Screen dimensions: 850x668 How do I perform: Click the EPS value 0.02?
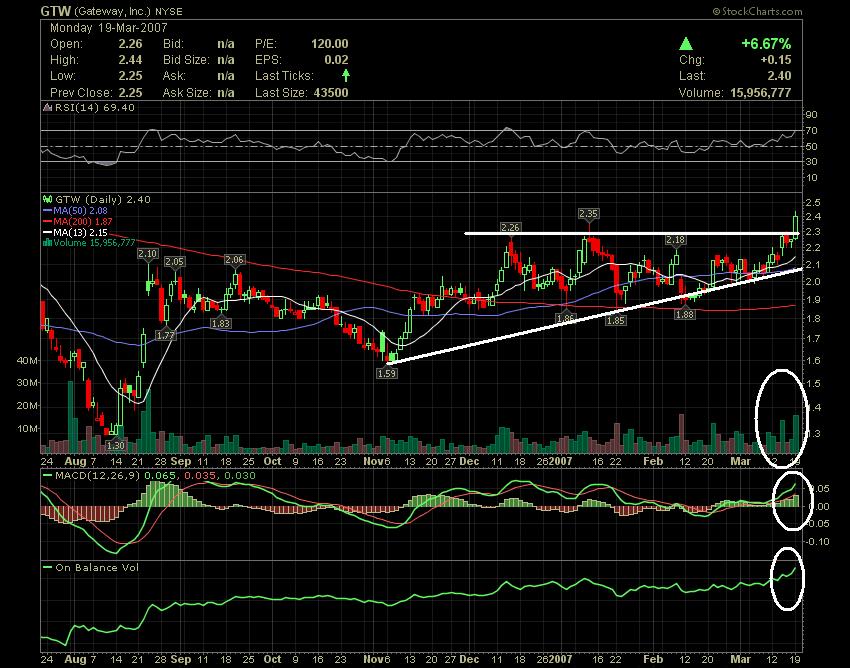point(337,60)
